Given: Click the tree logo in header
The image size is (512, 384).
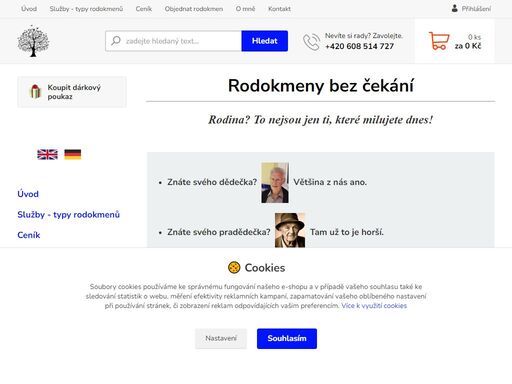Looking at the screenshot, I should [33, 41].
